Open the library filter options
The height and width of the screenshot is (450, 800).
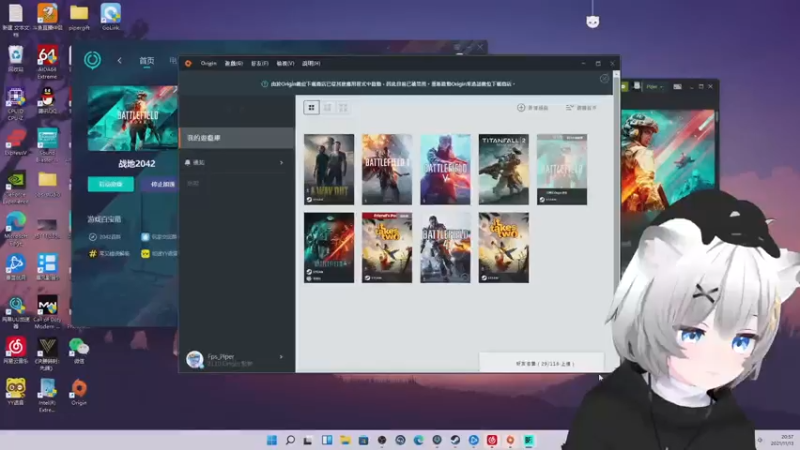581,108
